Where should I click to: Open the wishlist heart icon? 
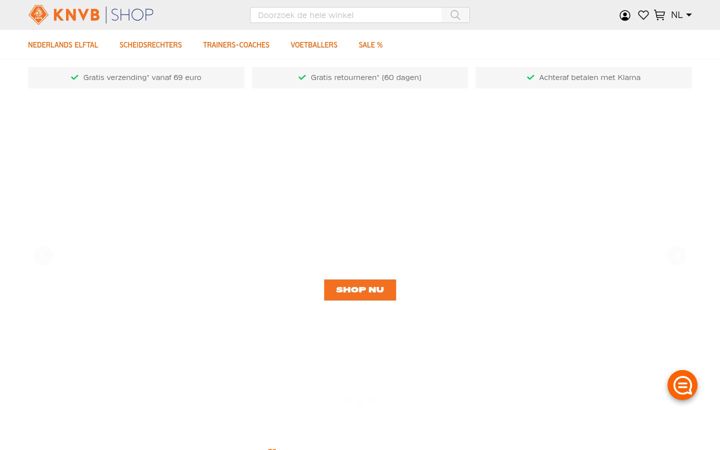(643, 15)
